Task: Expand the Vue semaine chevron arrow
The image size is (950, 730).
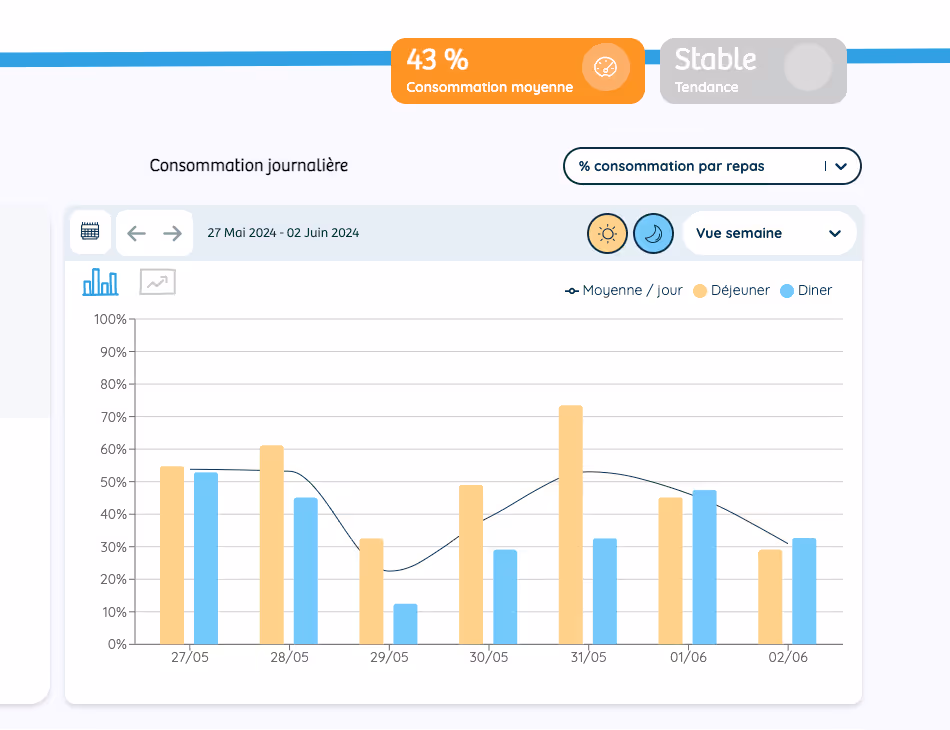Action: (835, 233)
